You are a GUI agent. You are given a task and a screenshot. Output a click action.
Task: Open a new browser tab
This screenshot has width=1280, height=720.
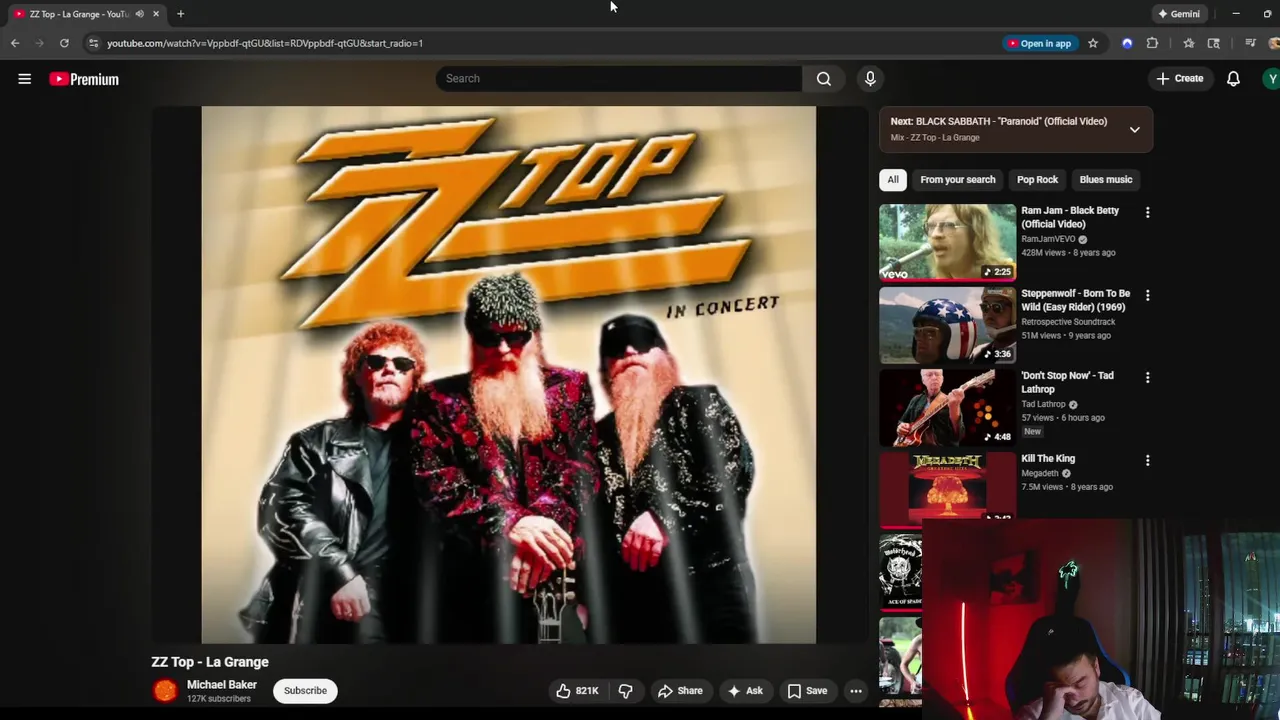pyautogui.click(x=180, y=14)
